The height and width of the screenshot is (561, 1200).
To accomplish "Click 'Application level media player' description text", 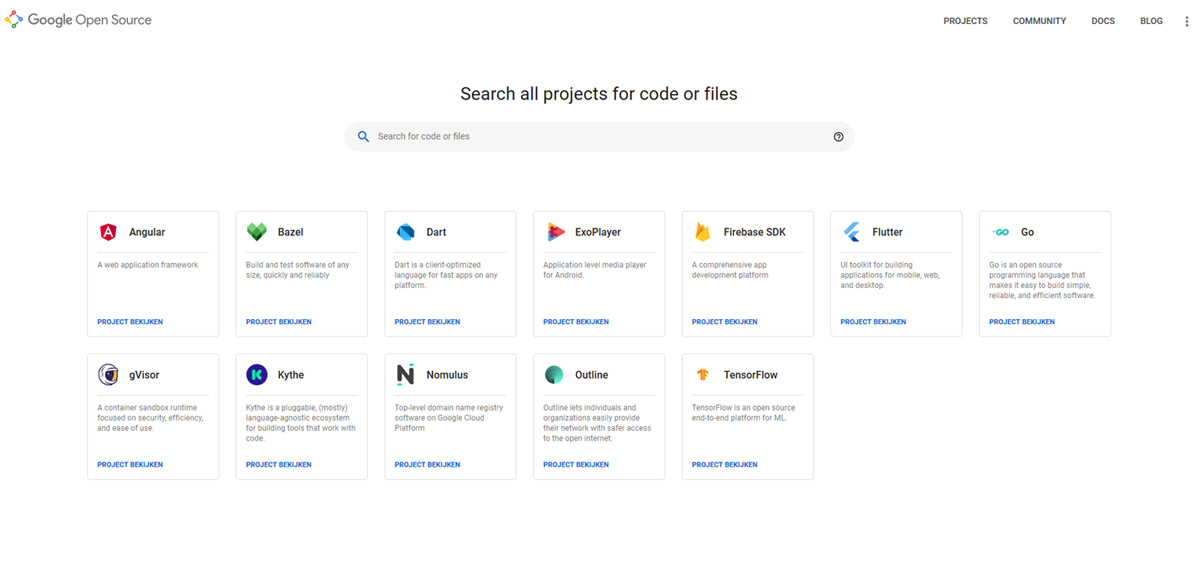I will pyautogui.click(x=595, y=270).
